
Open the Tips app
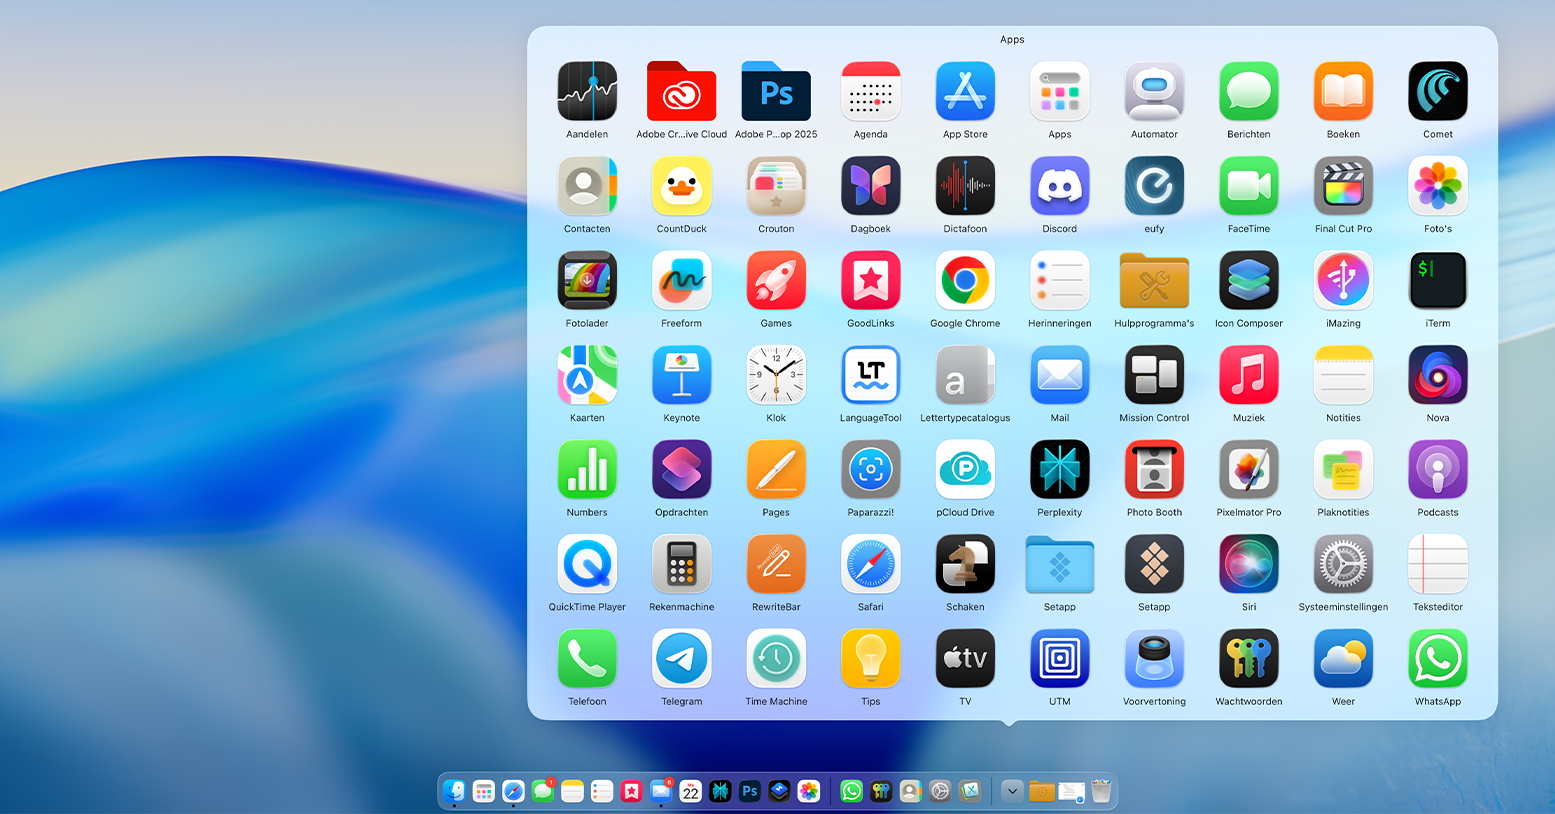coord(871,658)
